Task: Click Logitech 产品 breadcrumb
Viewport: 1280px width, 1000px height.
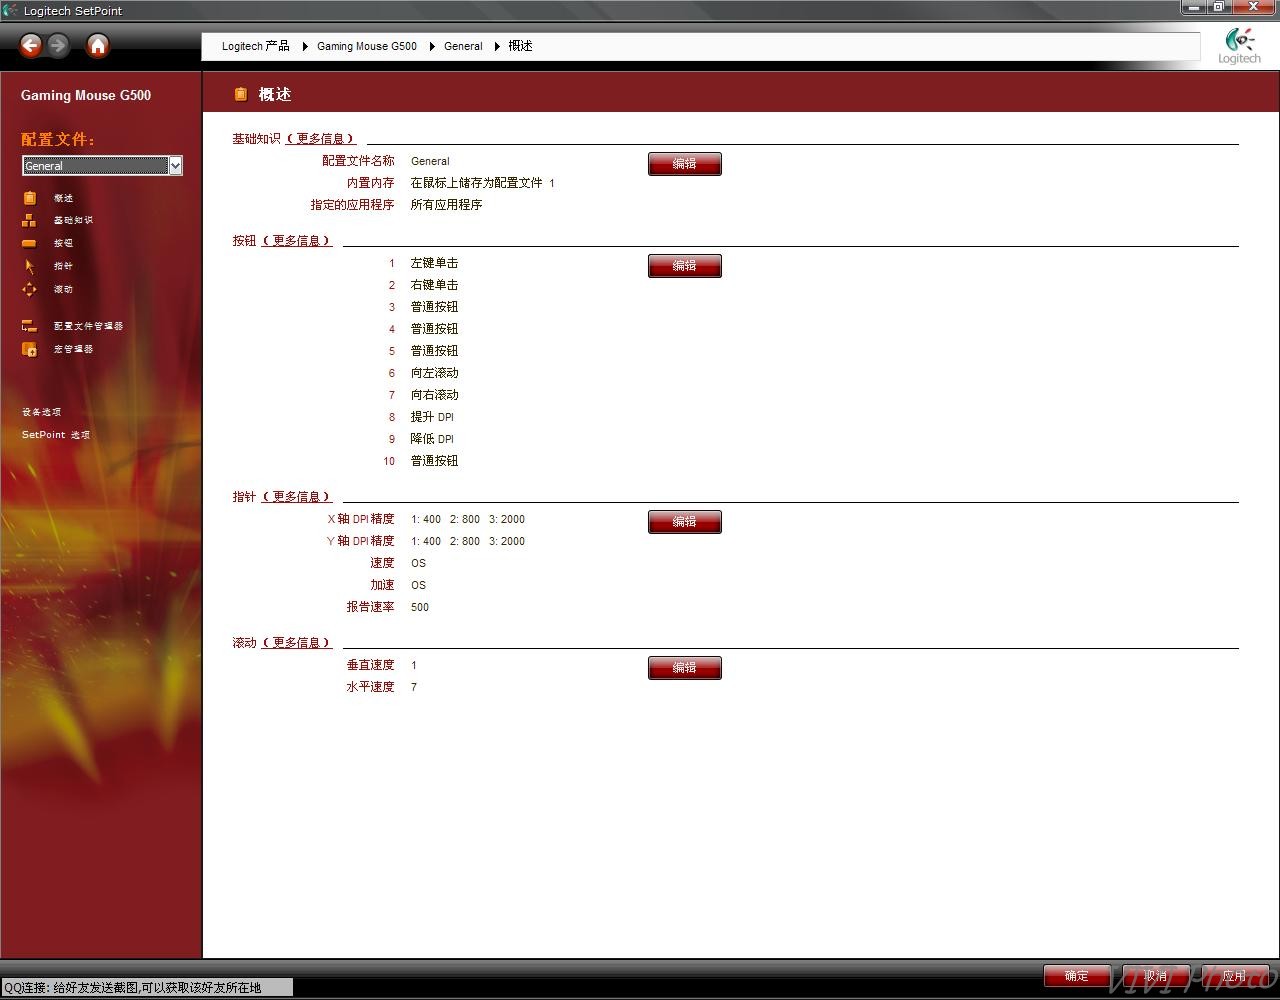Action: click(256, 46)
